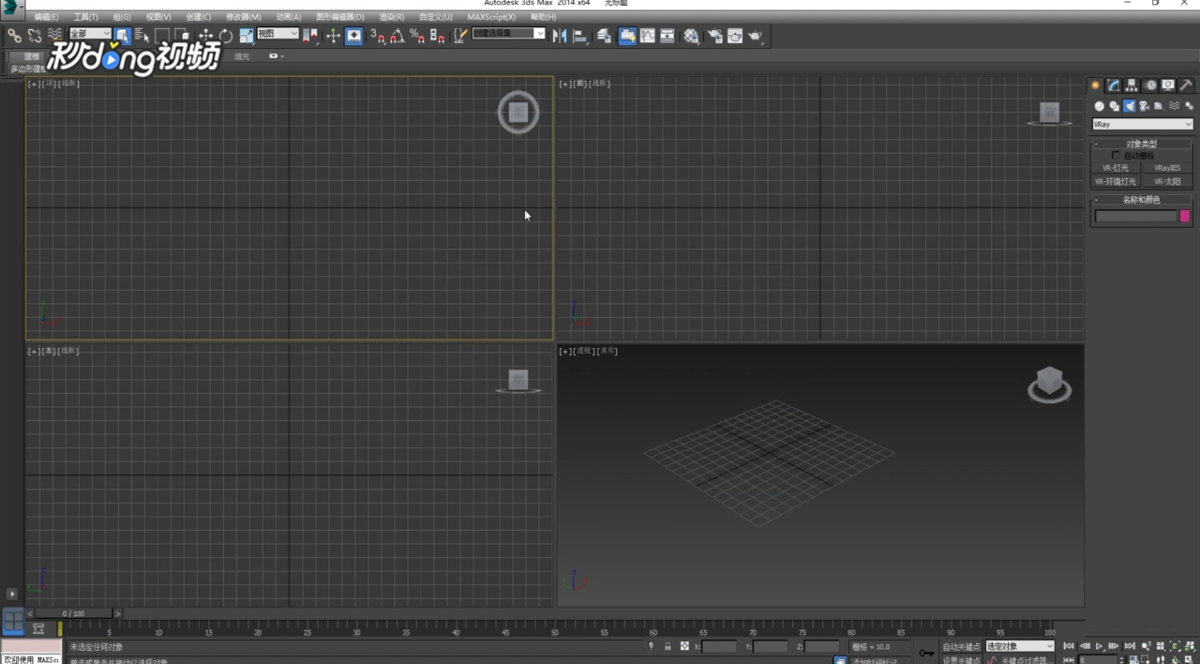The height and width of the screenshot is (664, 1200).
Task: Select Lights category icon
Action: coord(1129,106)
